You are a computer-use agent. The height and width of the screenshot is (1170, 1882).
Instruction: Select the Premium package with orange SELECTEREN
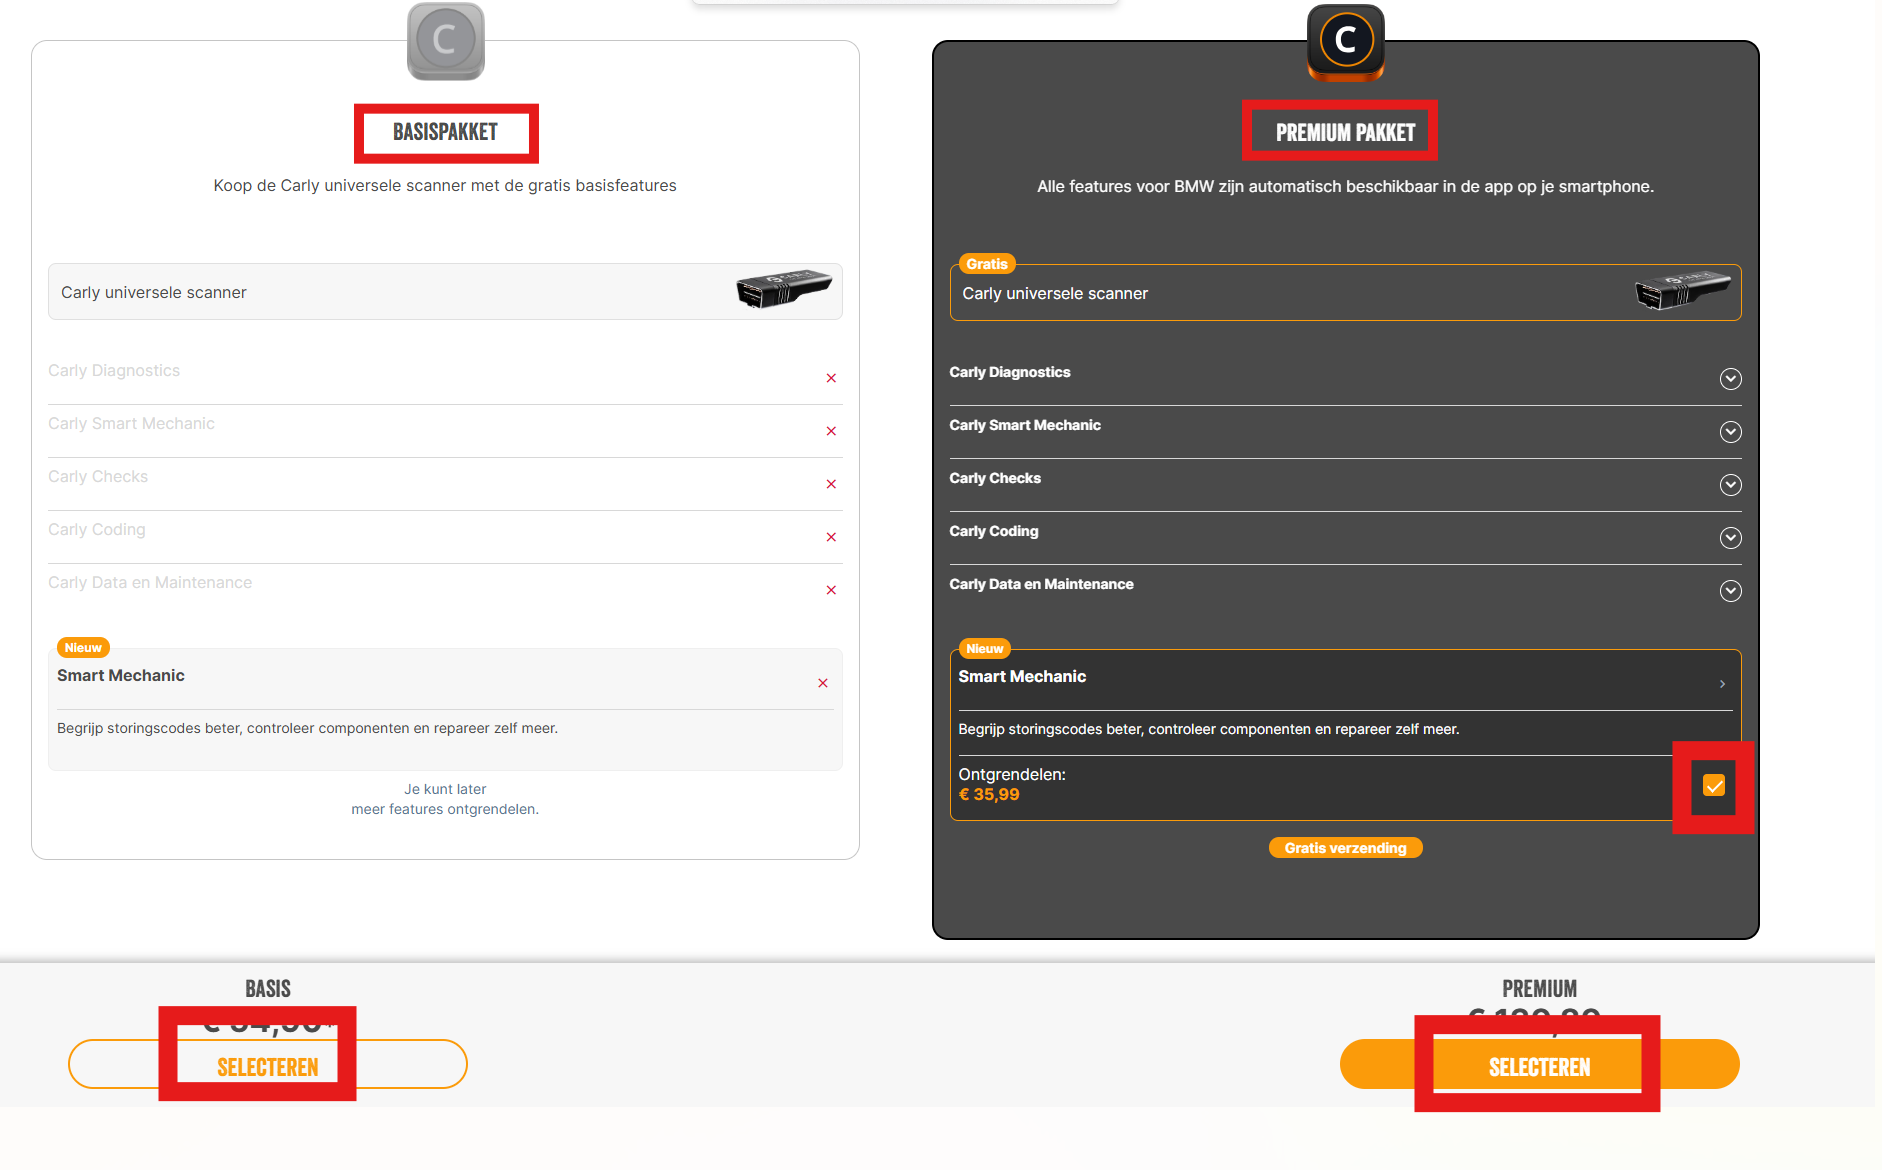click(1540, 1064)
